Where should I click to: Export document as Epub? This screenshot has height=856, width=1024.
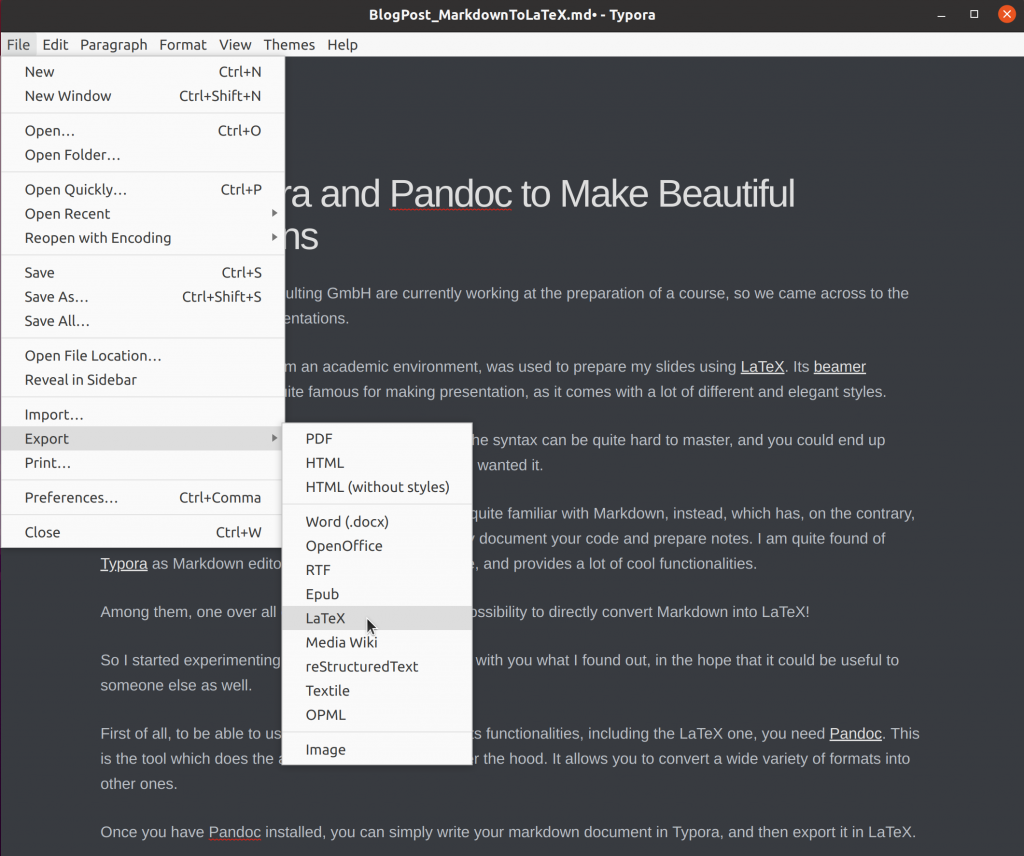(x=377, y=594)
